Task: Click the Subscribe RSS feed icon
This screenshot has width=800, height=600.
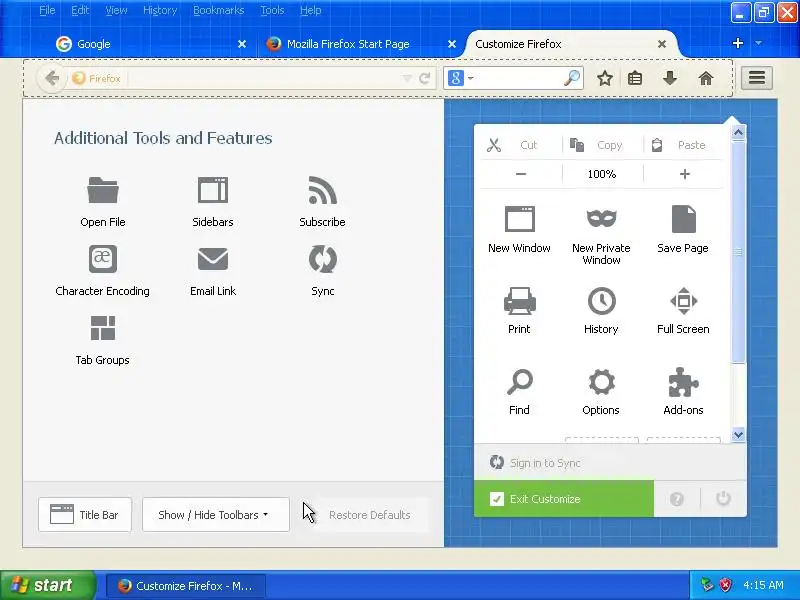Action: tap(322, 190)
